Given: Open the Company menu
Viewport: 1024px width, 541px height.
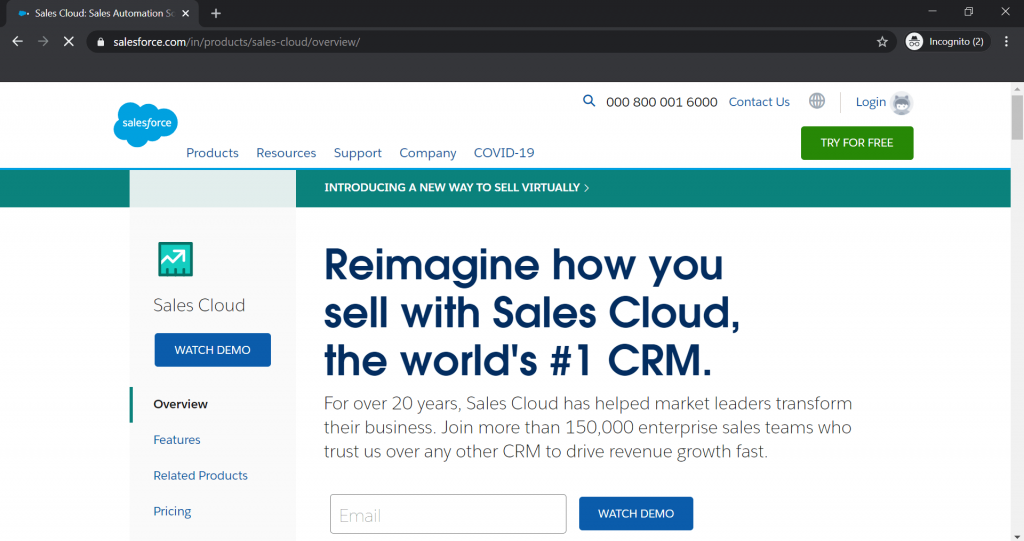Looking at the screenshot, I should (428, 153).
